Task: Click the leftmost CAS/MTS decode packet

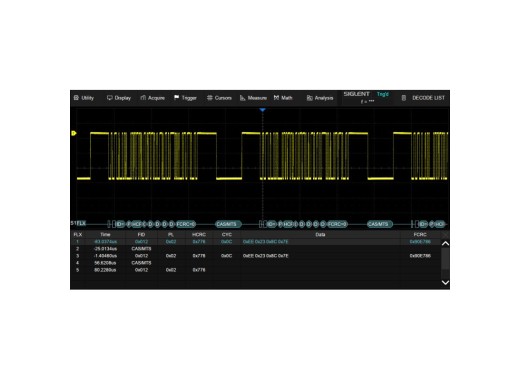Action: [x=228, y=224]
